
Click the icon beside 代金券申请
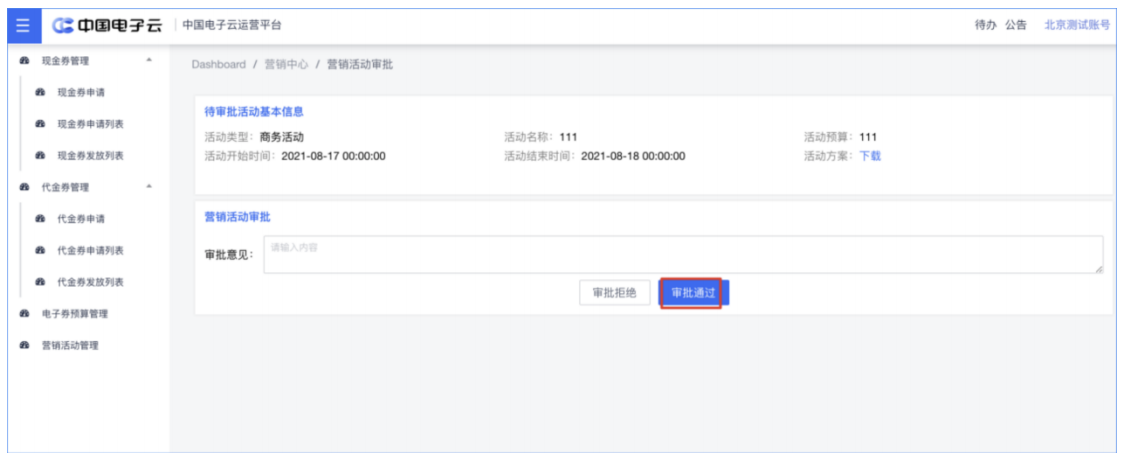pyautogui.click(x=40, y=219)
